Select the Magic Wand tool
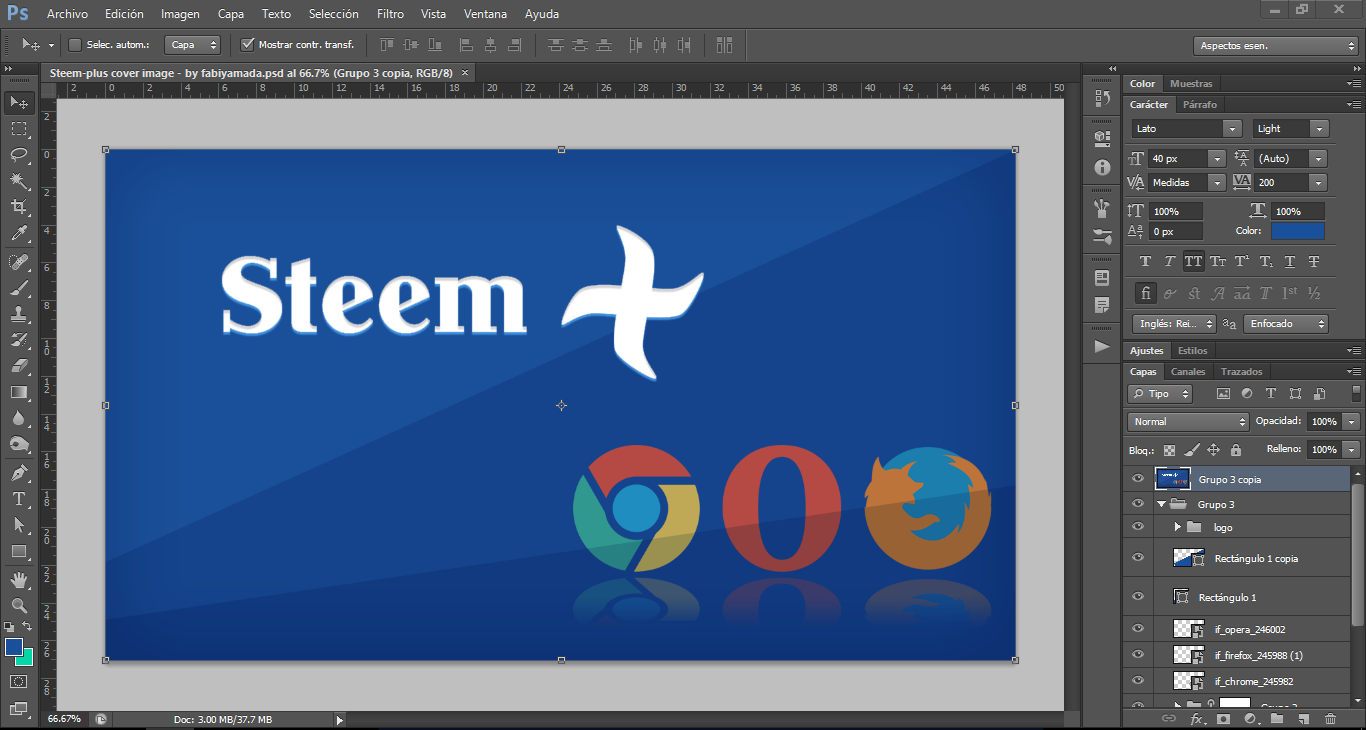 click(x=19, y=181)
